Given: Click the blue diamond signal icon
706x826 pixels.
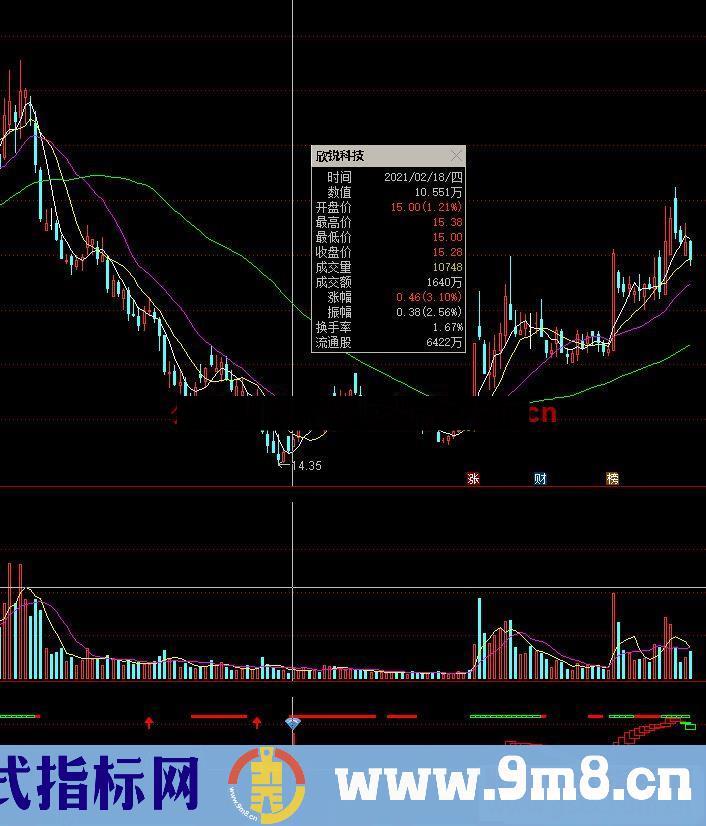Looking at the screenshot, I should (293, 722).
